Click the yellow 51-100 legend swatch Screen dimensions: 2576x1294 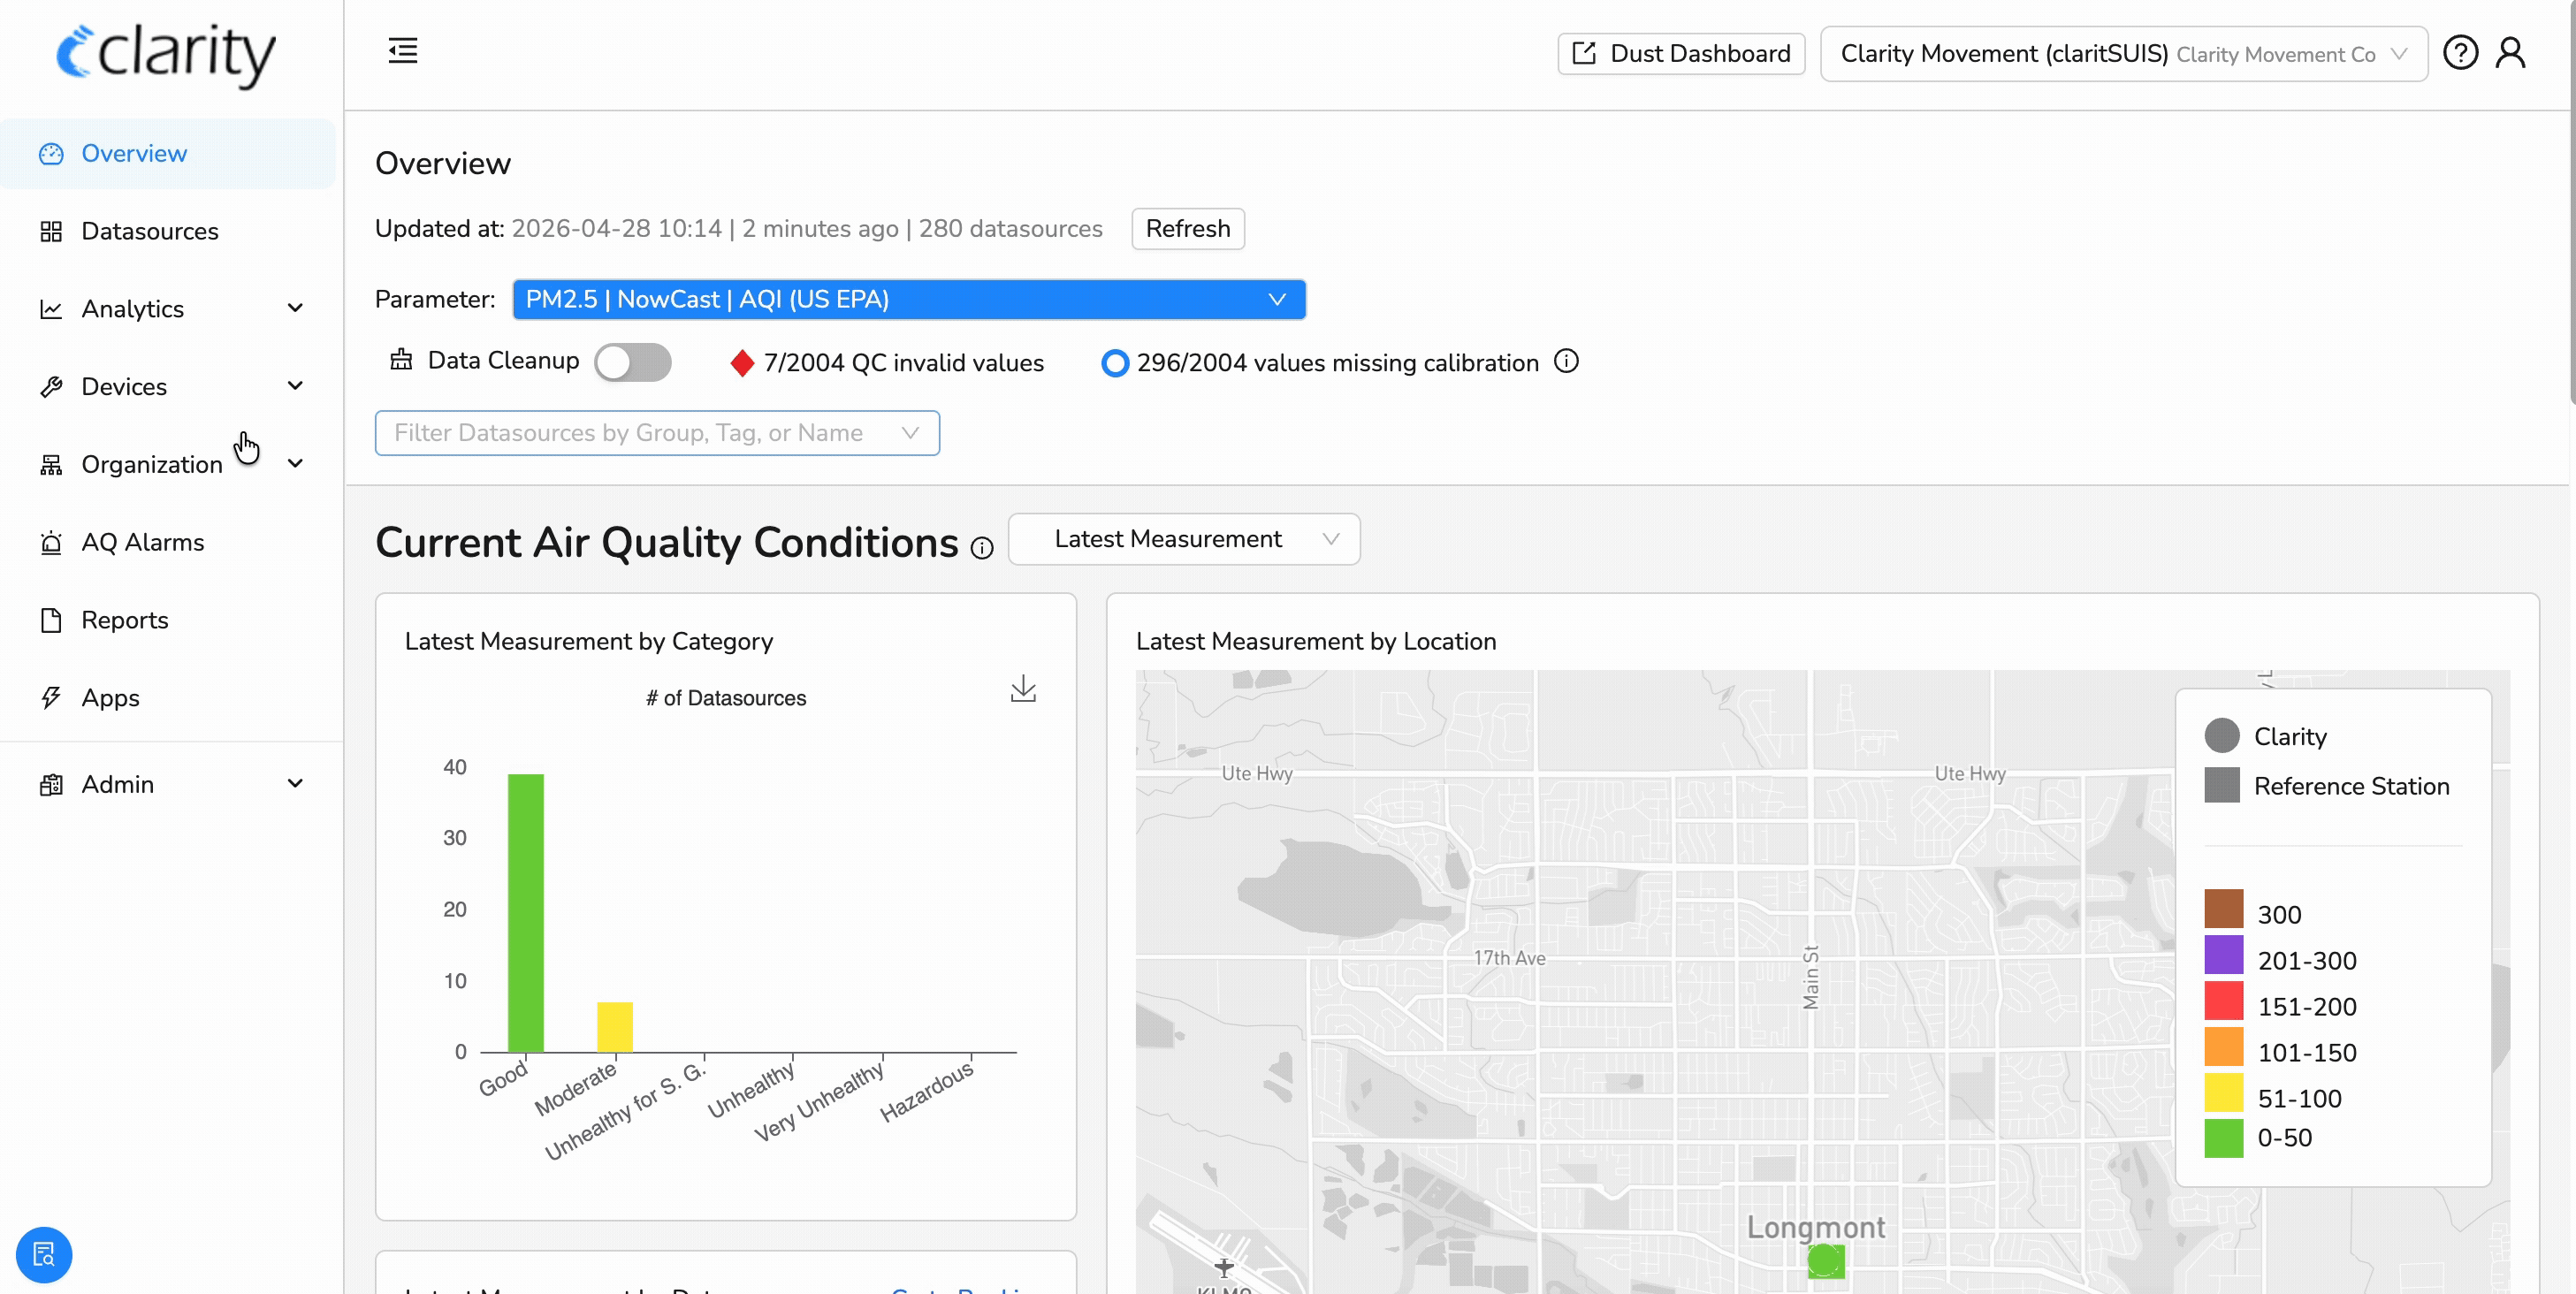(2224, 1093)
